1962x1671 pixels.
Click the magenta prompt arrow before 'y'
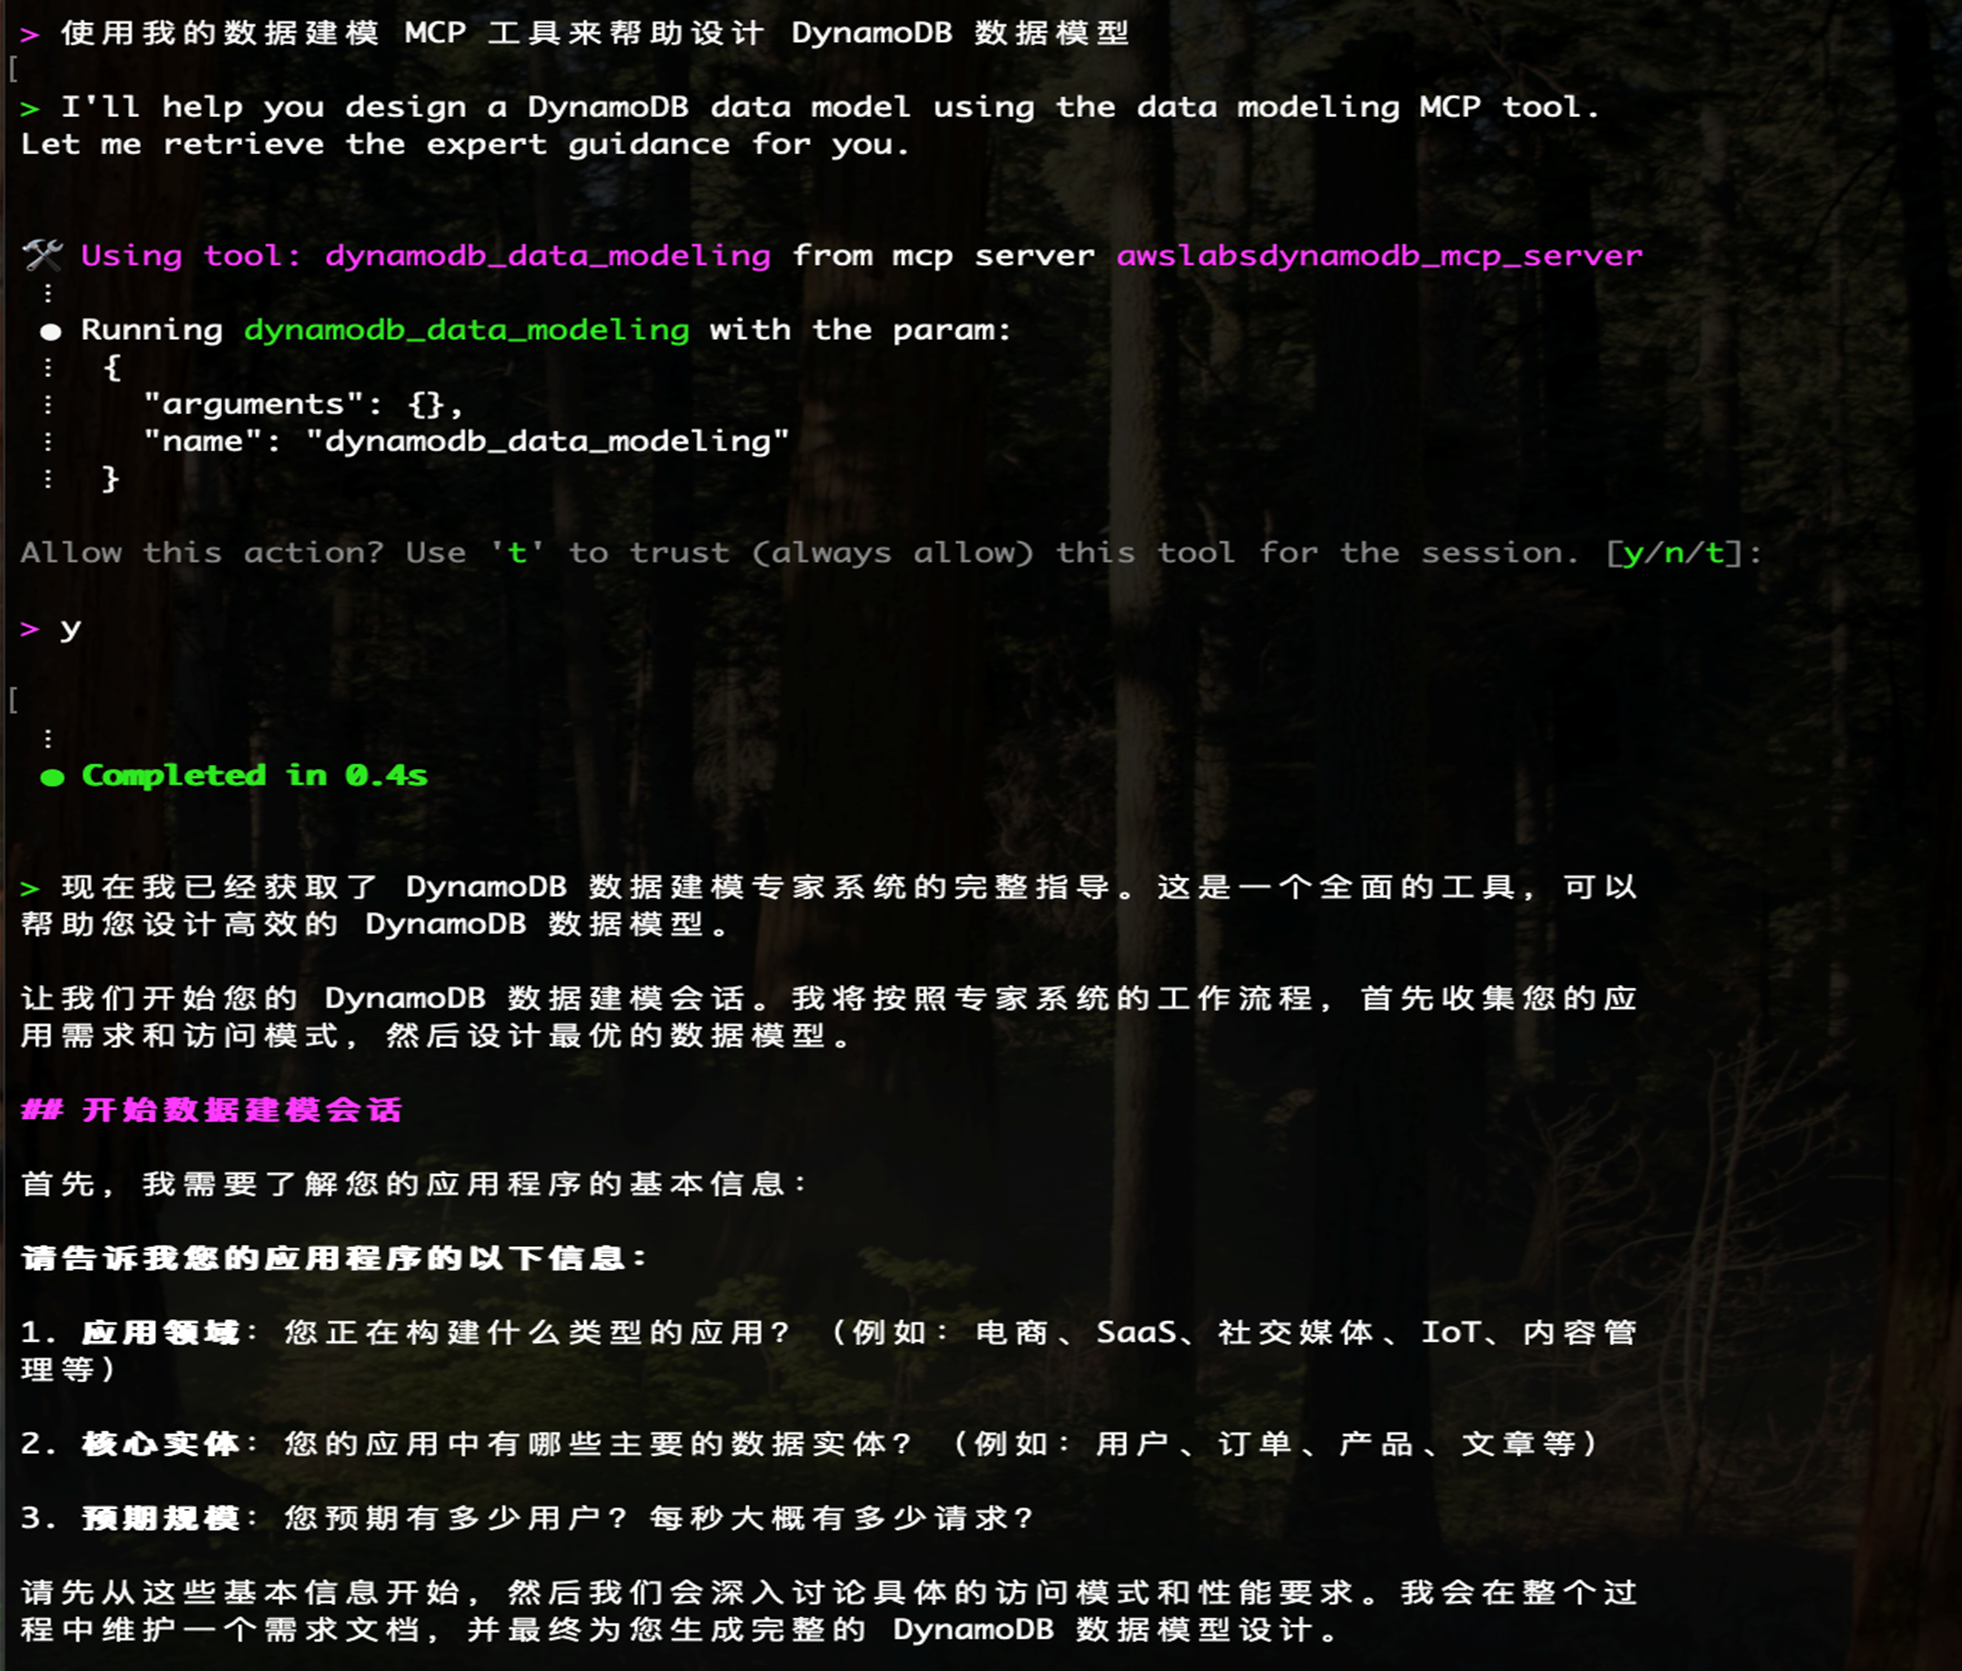click(30, 629)
